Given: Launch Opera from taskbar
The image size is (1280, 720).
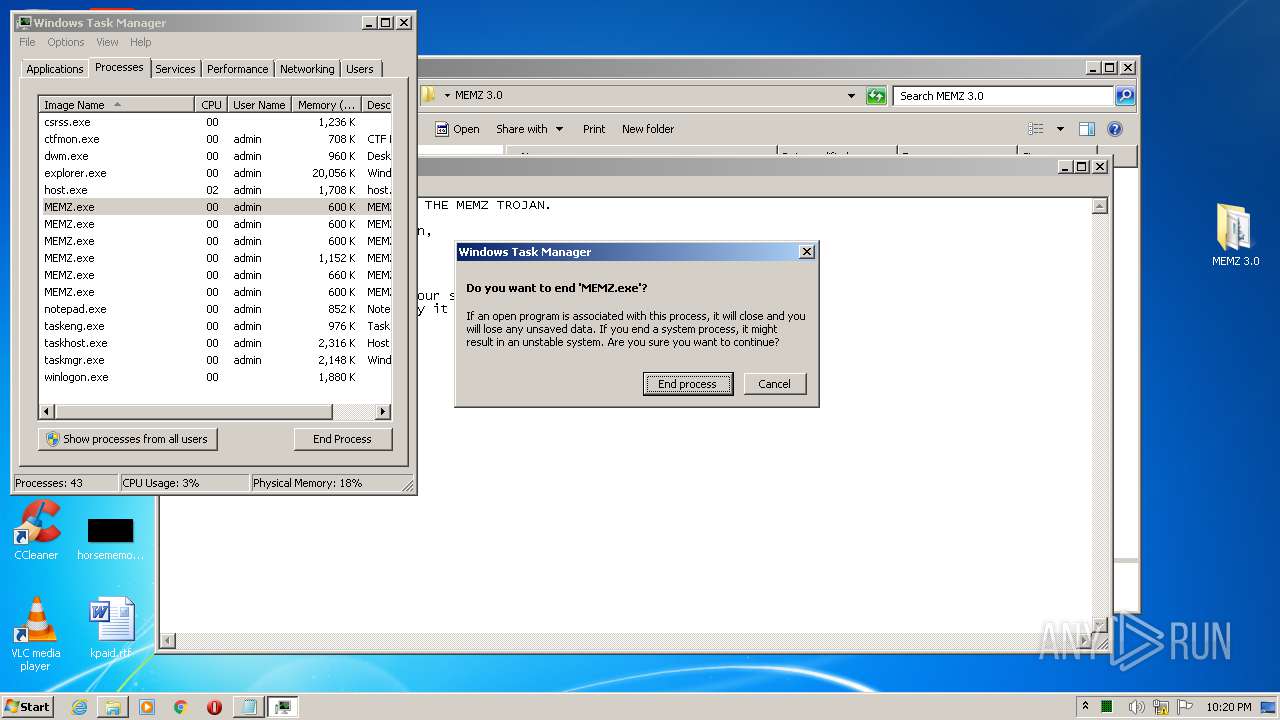Looking at the screenshot, I should pyautogui.click(x=214, y=707).
